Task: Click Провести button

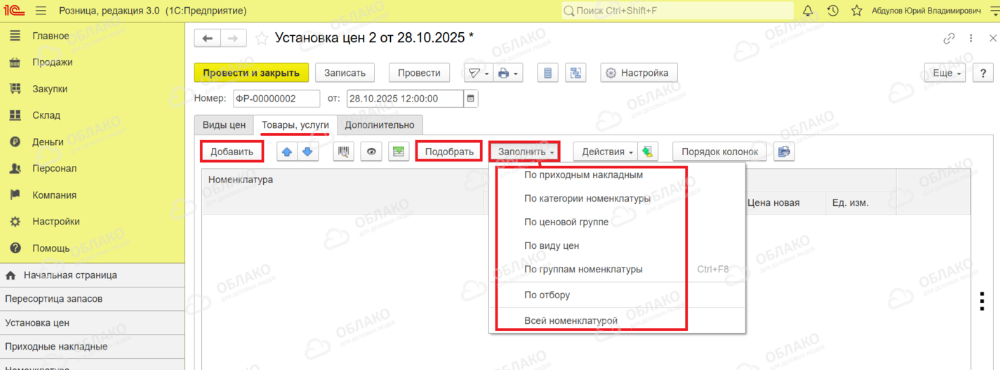Action: pyautogui.click(x=419, y=73)
